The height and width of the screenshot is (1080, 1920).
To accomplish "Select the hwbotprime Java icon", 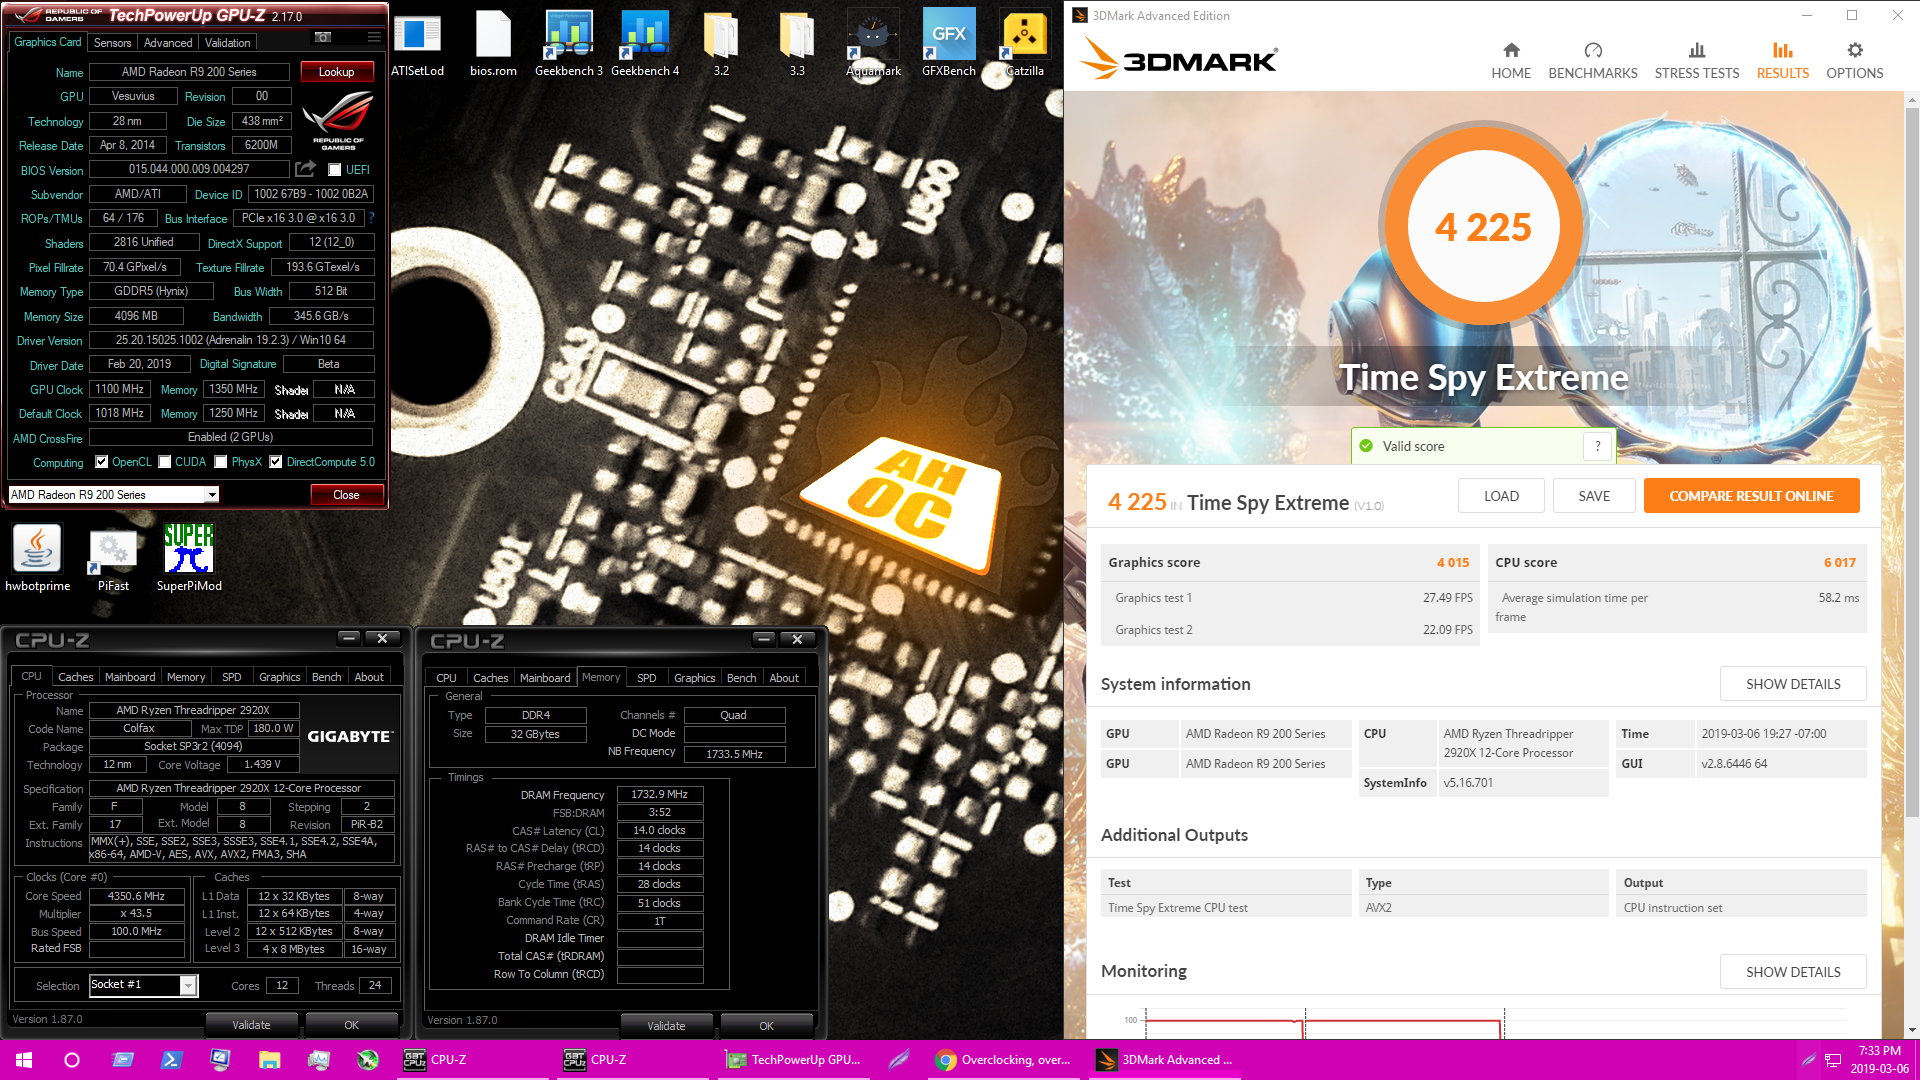I will tap(38, 558).
